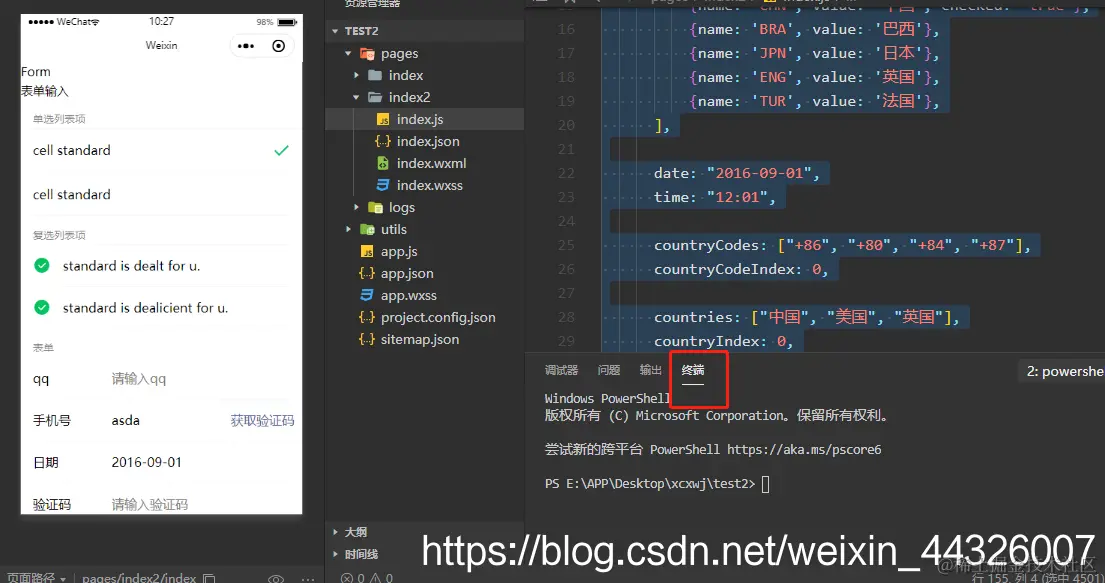
Task: Click the index.json braces icon
Action: pyautogui.click(x=383, y=142)
